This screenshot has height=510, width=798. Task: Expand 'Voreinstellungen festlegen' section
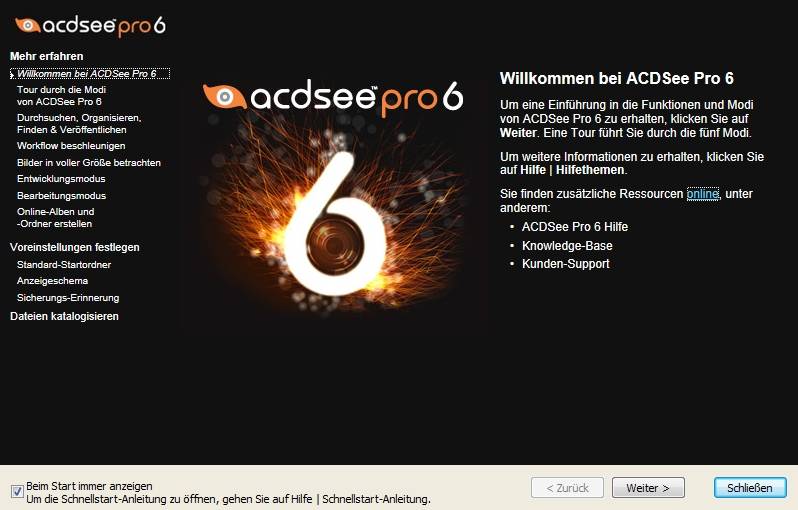point(74,247)
